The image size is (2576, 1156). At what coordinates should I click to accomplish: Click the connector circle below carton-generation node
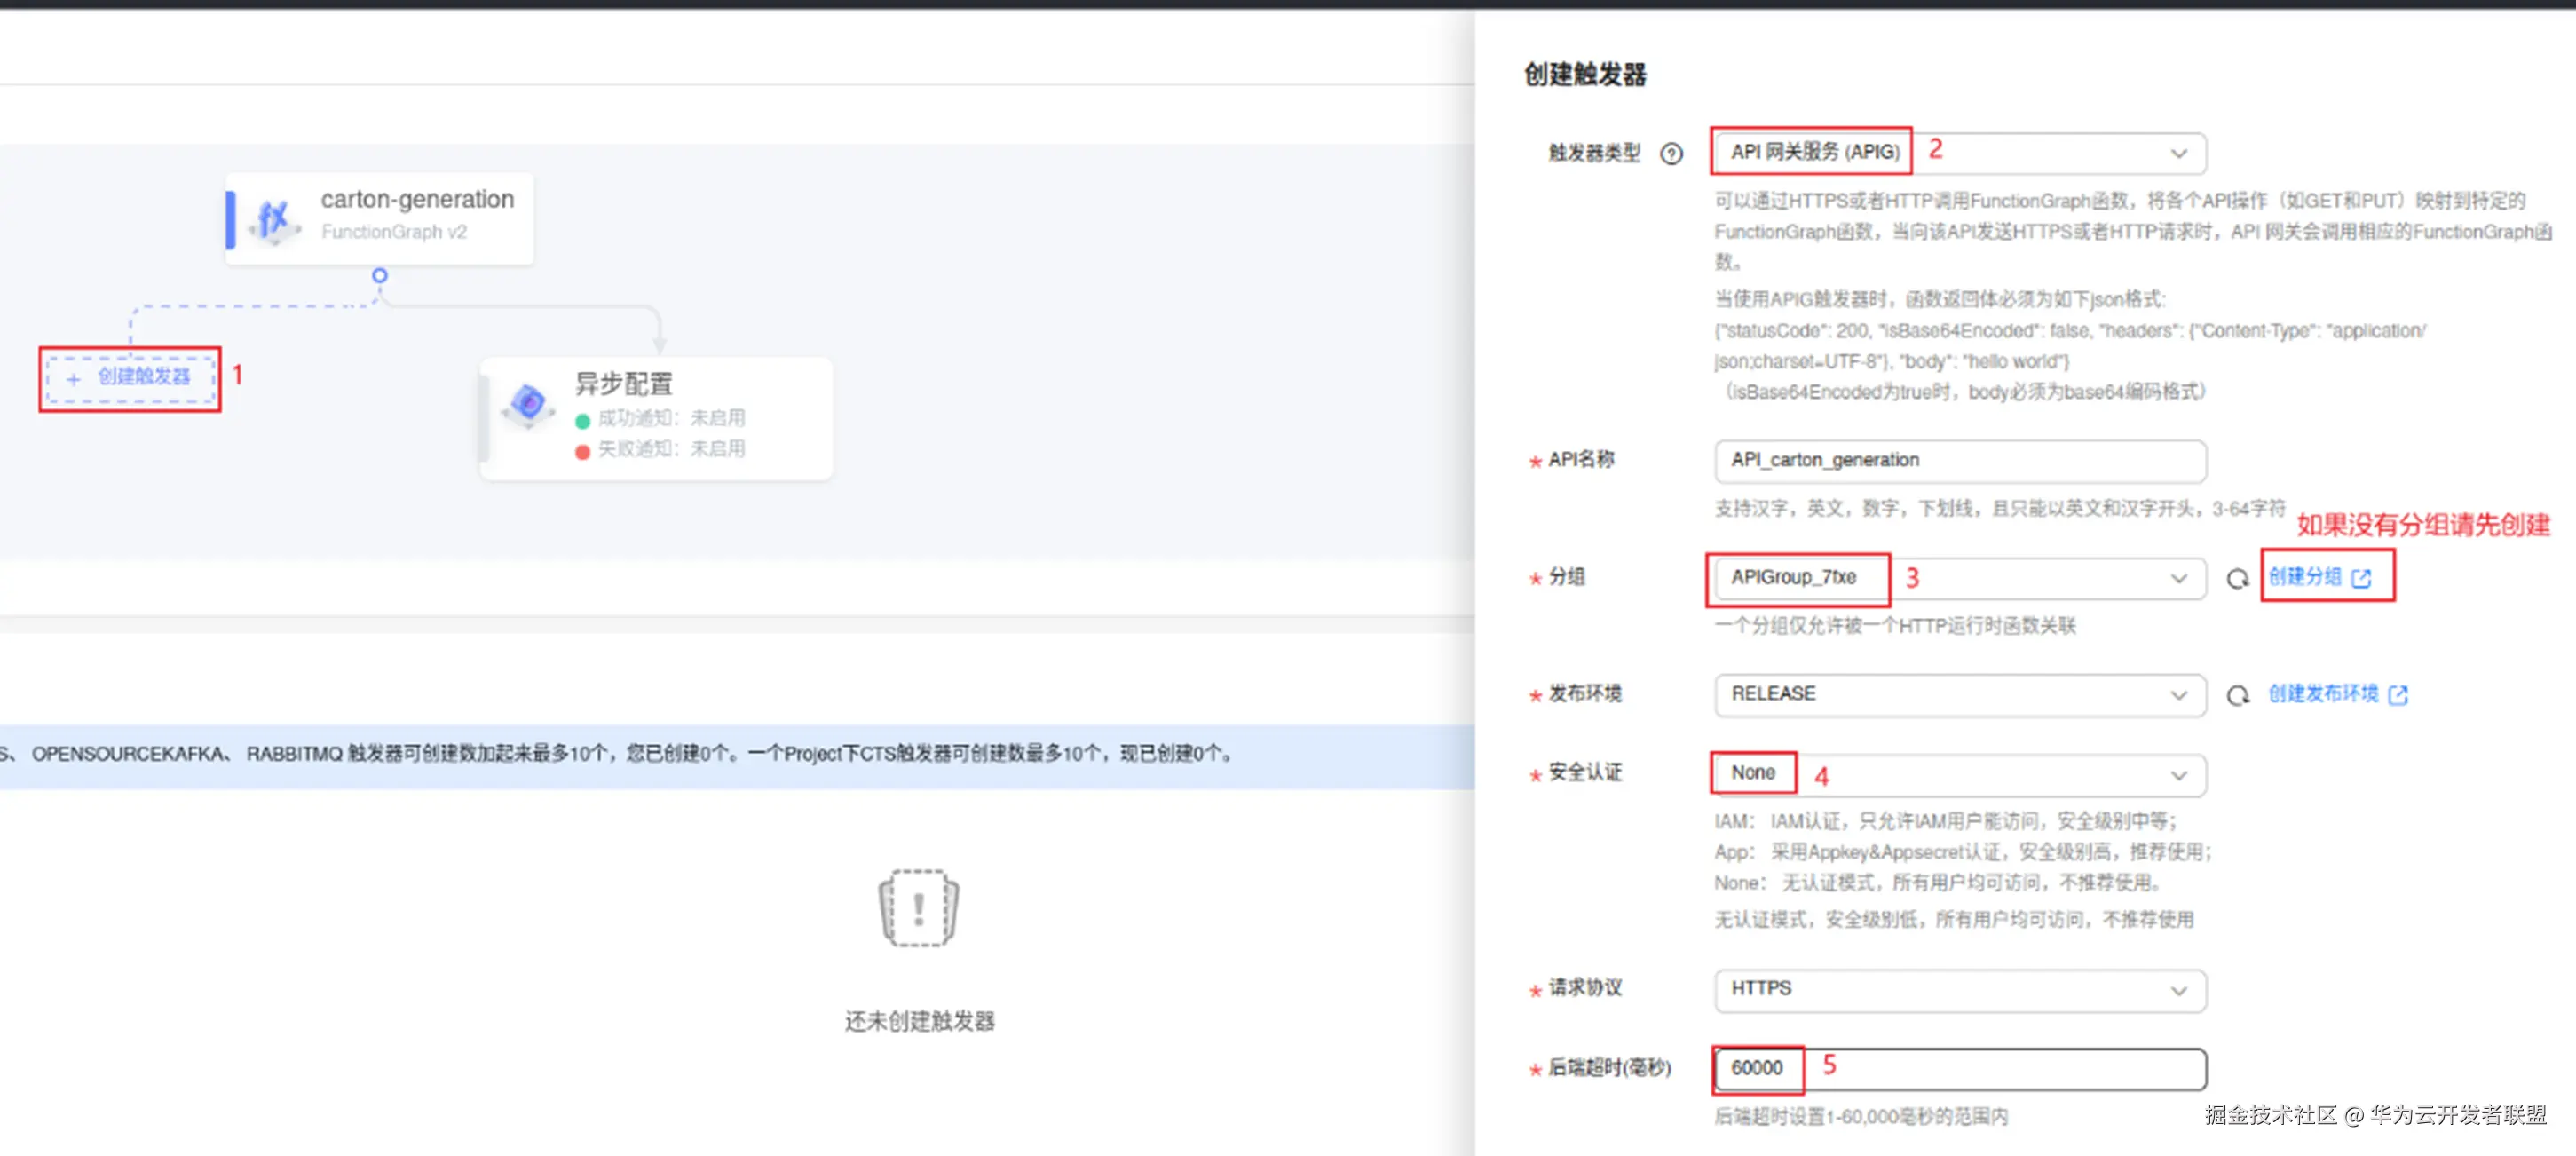[x=379, y=275]
